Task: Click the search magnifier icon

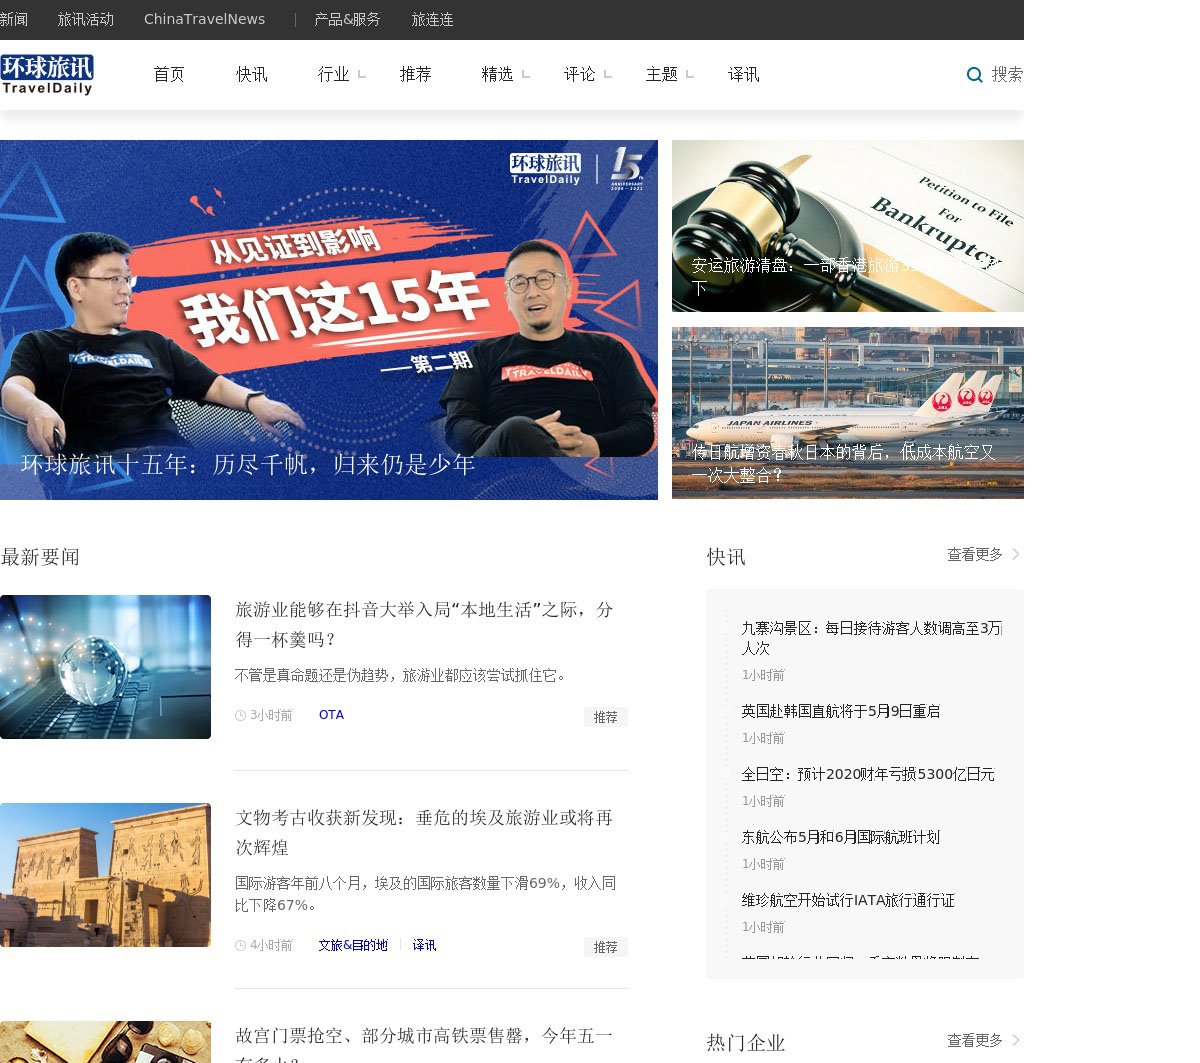Action: click(x=974, y=75)
